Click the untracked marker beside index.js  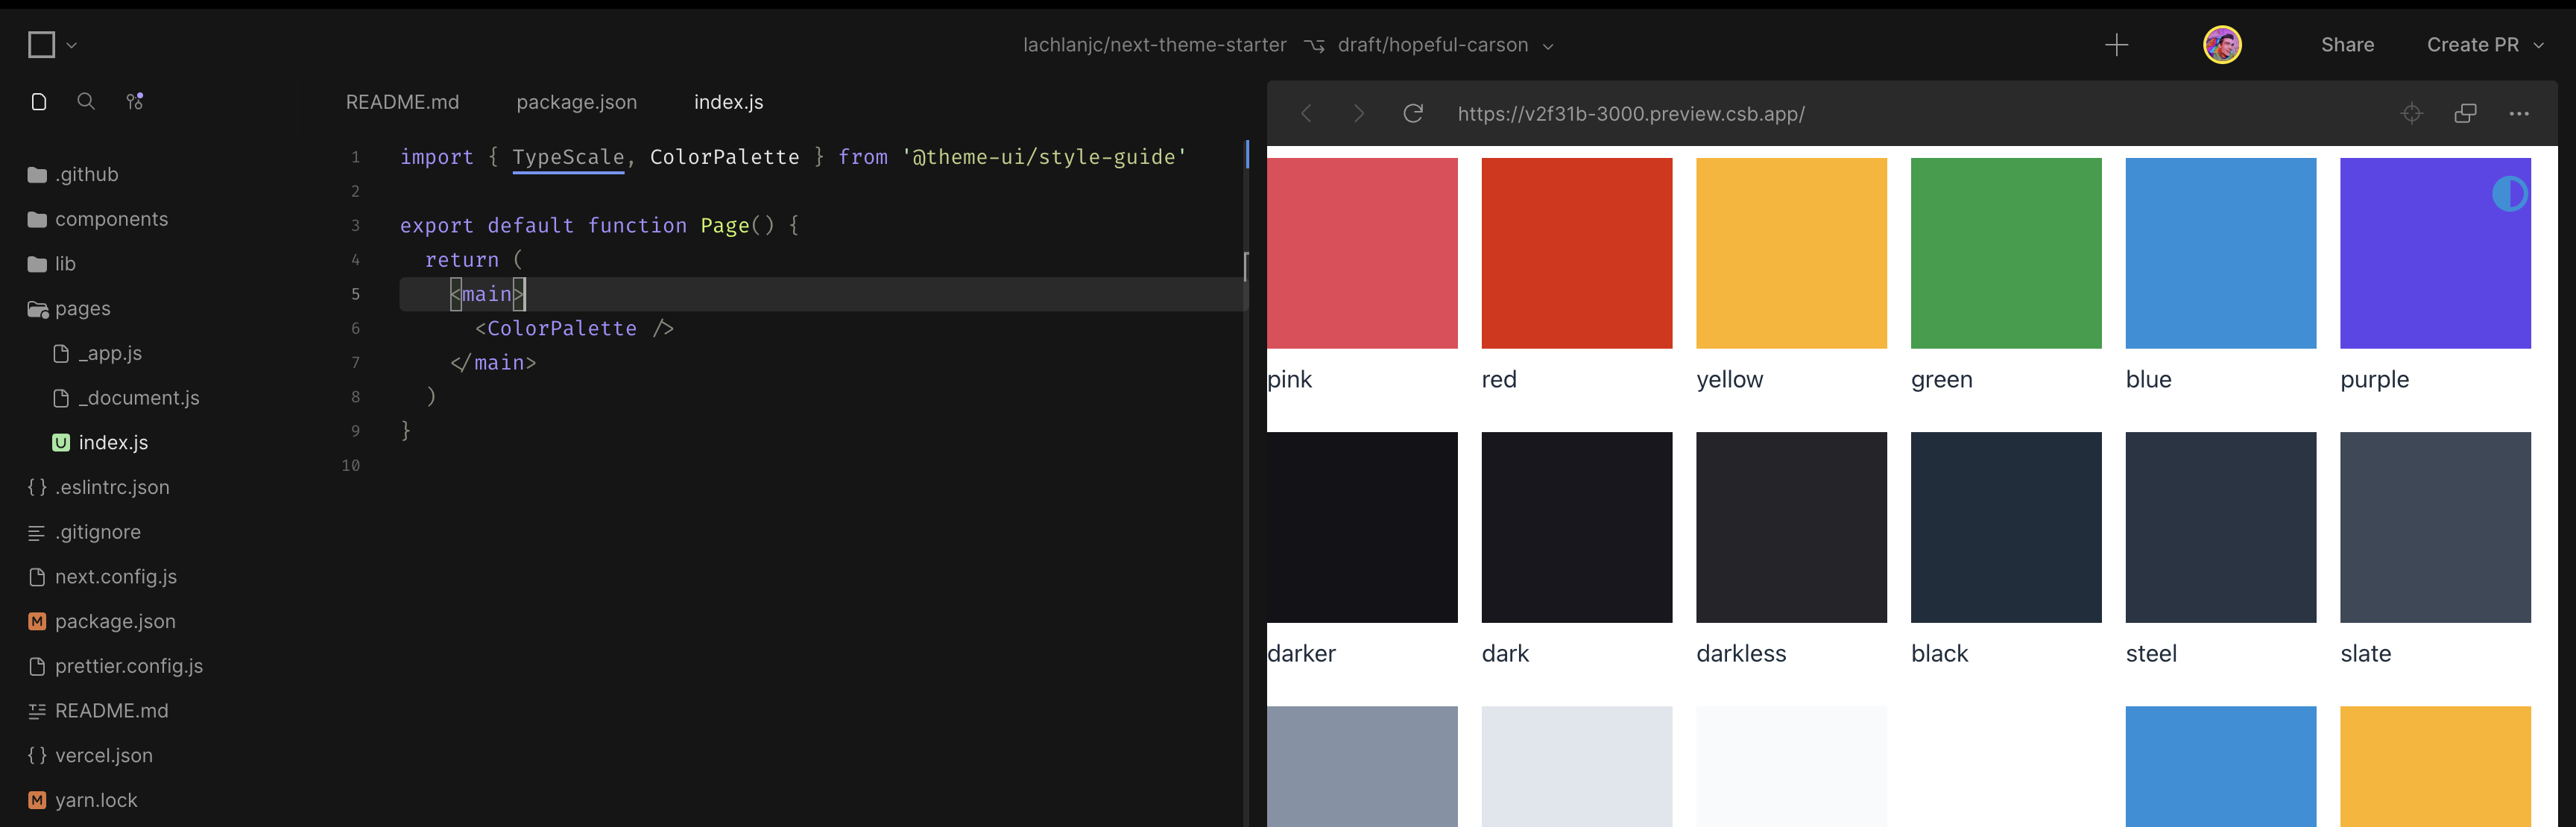click(61, 442)
